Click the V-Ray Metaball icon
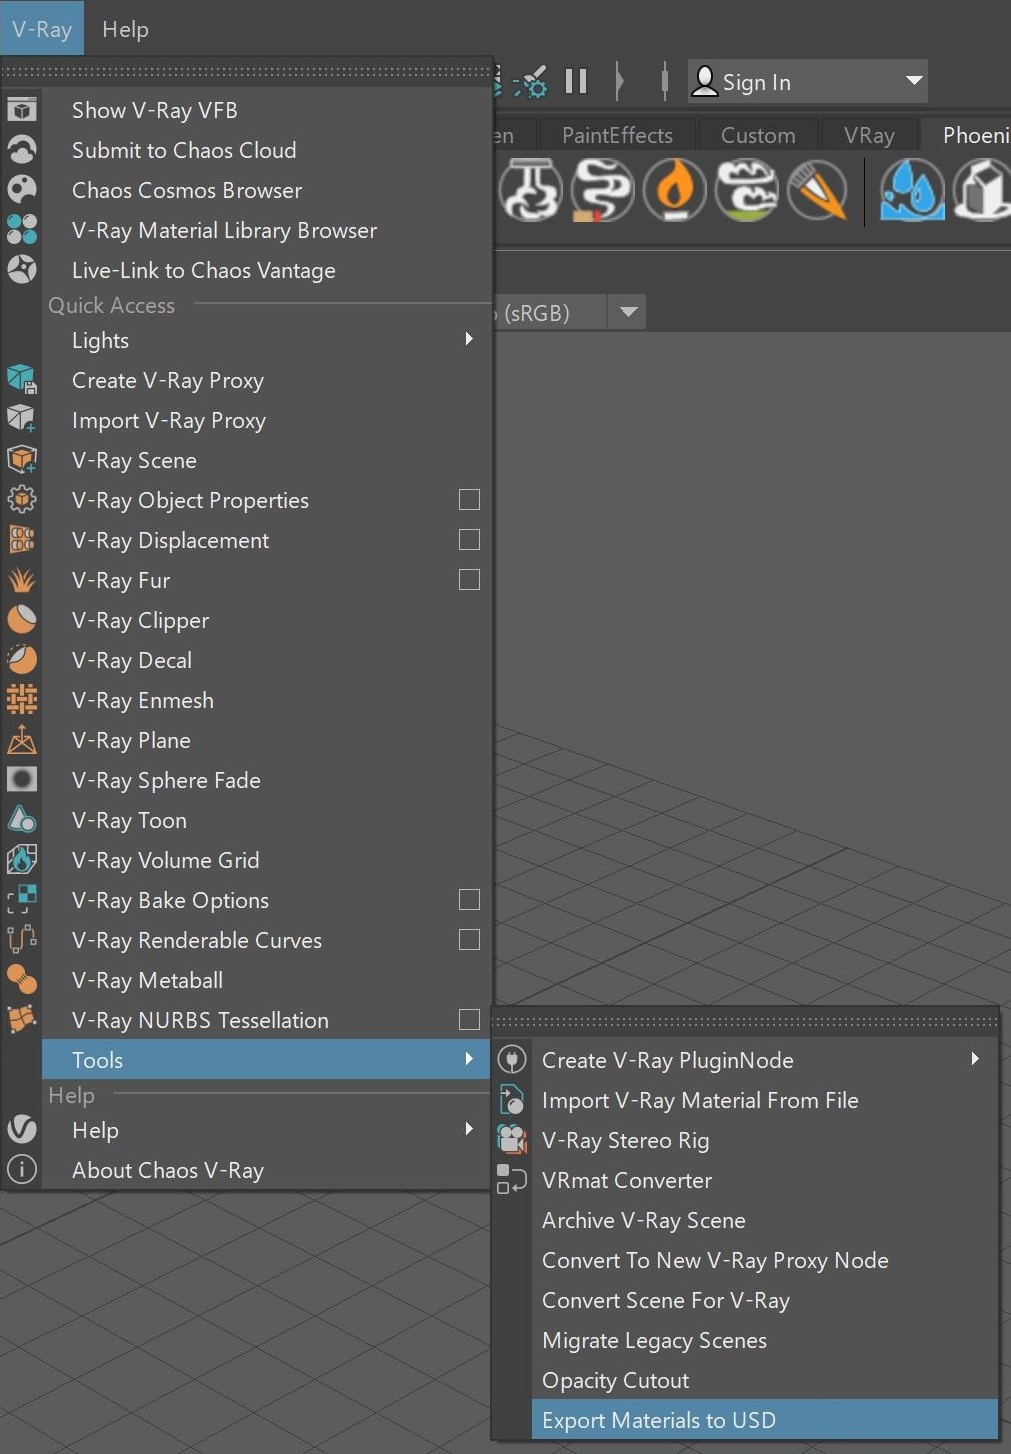The image size is (1011, 1454). tap(22, 979)
